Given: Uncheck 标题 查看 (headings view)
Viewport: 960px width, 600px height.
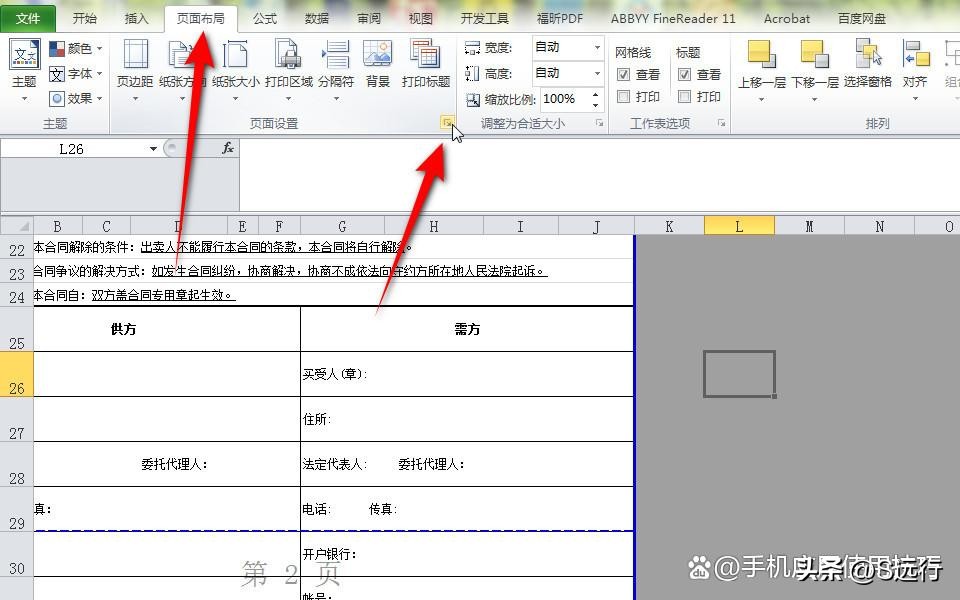Looking at the screenshot, I should point(684,73).
